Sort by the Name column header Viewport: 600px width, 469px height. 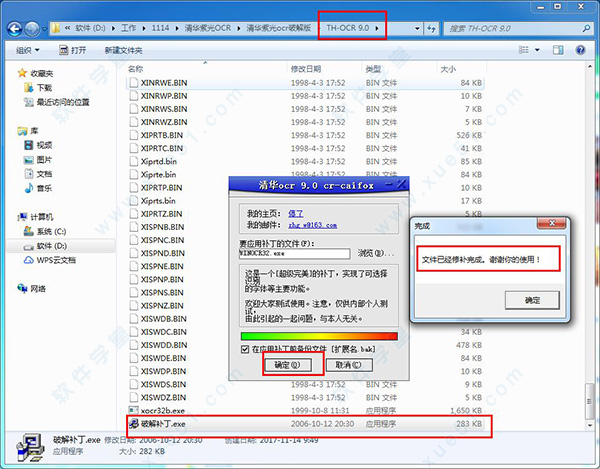click(206, 69)
